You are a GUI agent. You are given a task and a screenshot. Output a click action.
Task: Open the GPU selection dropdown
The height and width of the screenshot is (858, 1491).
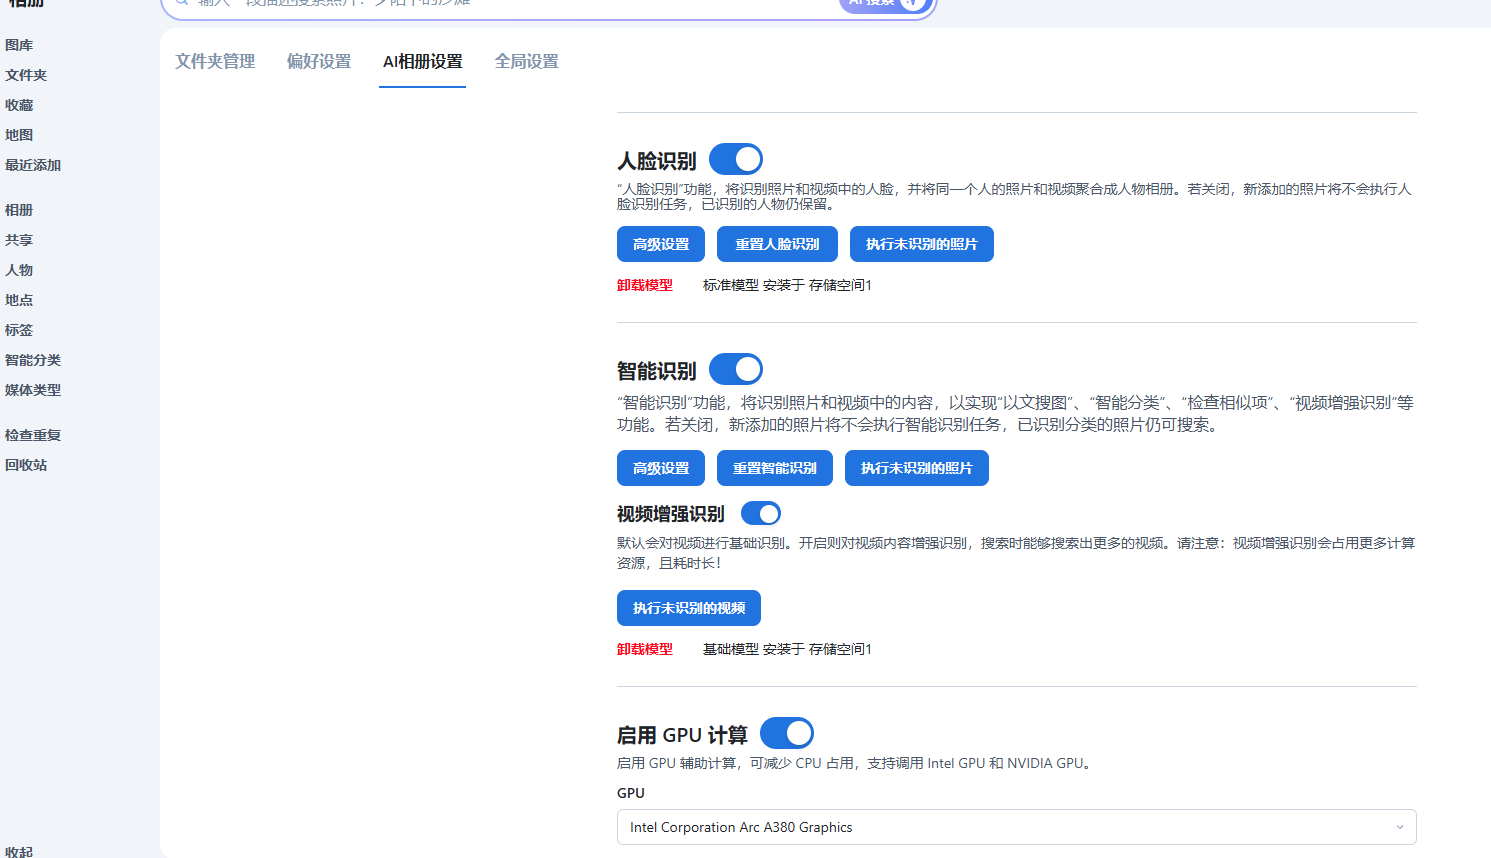click(1016, 827)
